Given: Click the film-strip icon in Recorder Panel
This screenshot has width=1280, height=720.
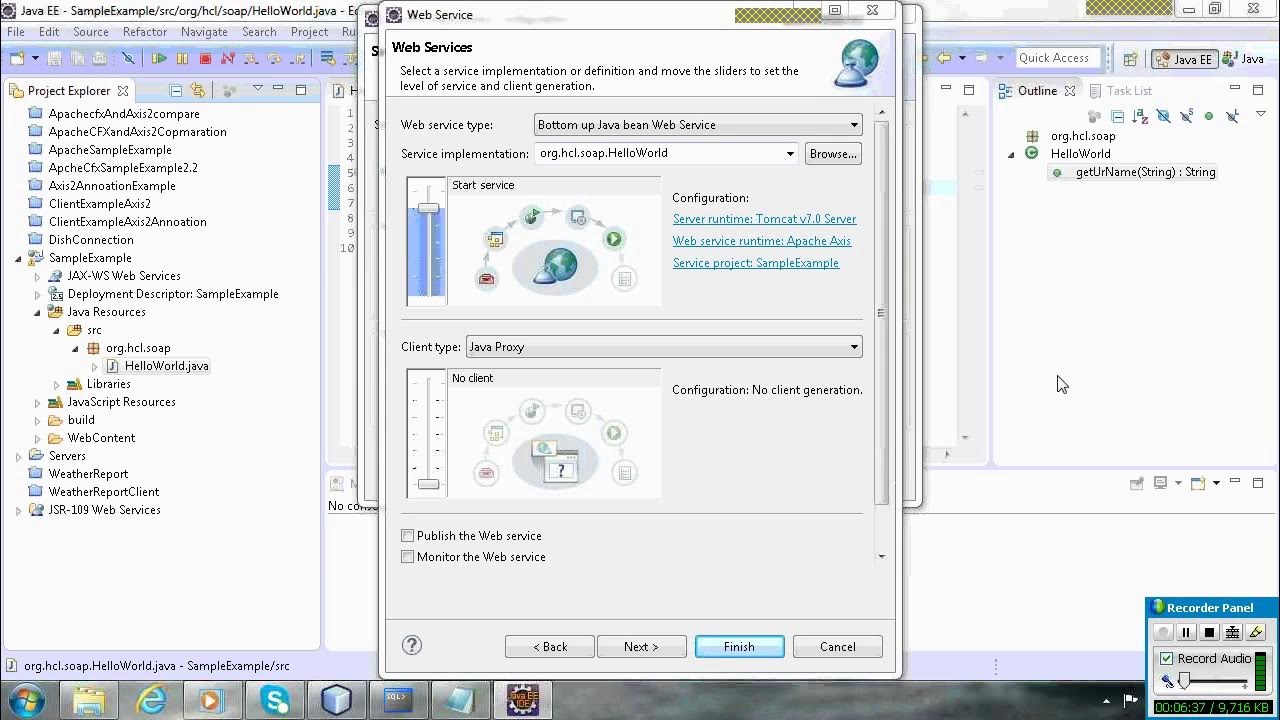Looking at the screenshot, I should [1232, 632].
